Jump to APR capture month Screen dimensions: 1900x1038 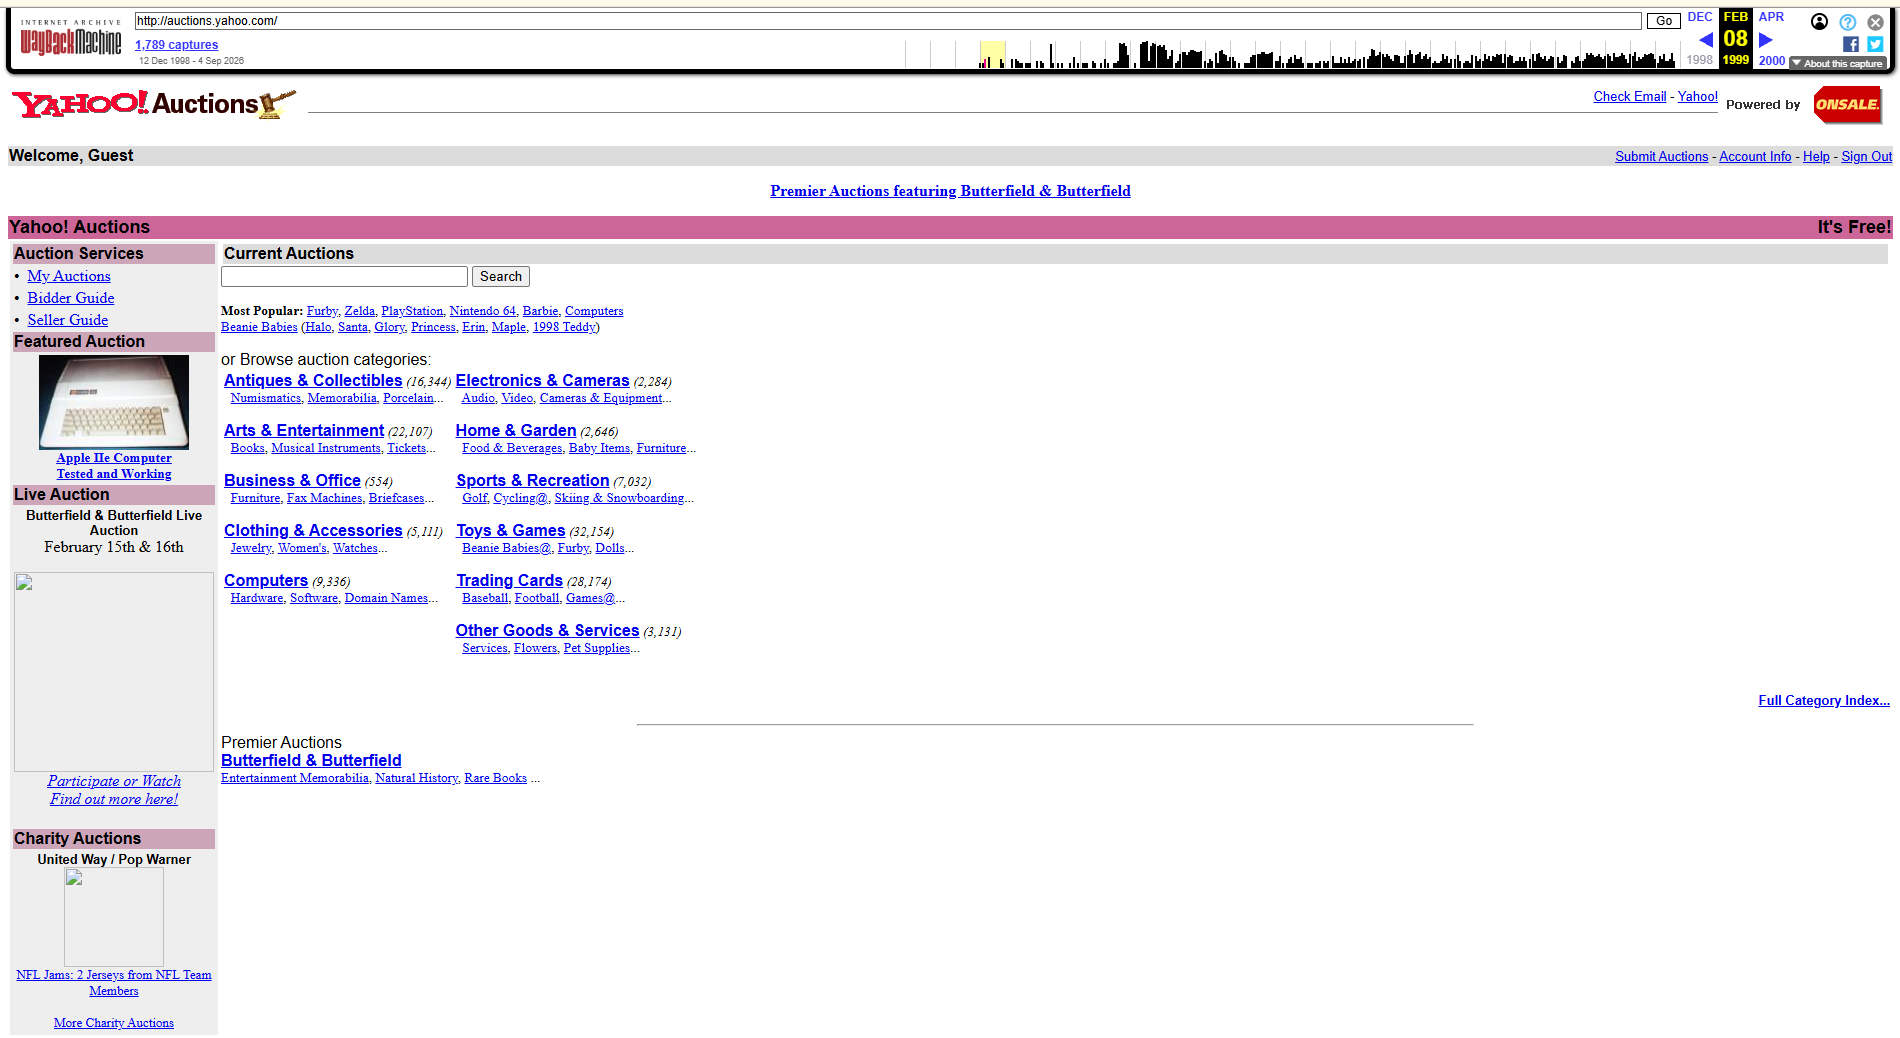click(1771, 17)
